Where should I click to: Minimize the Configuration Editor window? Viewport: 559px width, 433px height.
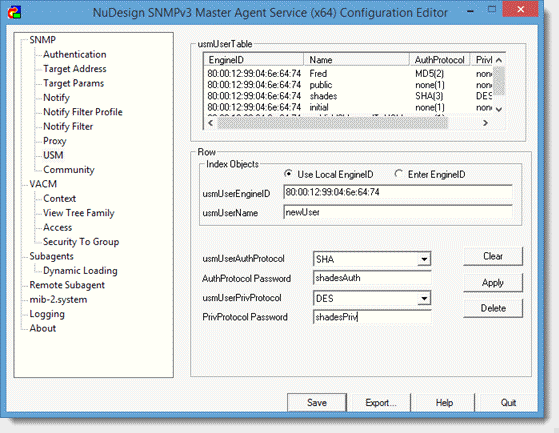(471, 11)
